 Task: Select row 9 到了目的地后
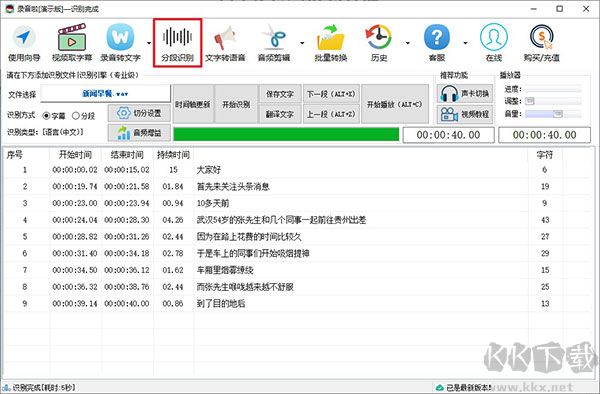point(221,303)
